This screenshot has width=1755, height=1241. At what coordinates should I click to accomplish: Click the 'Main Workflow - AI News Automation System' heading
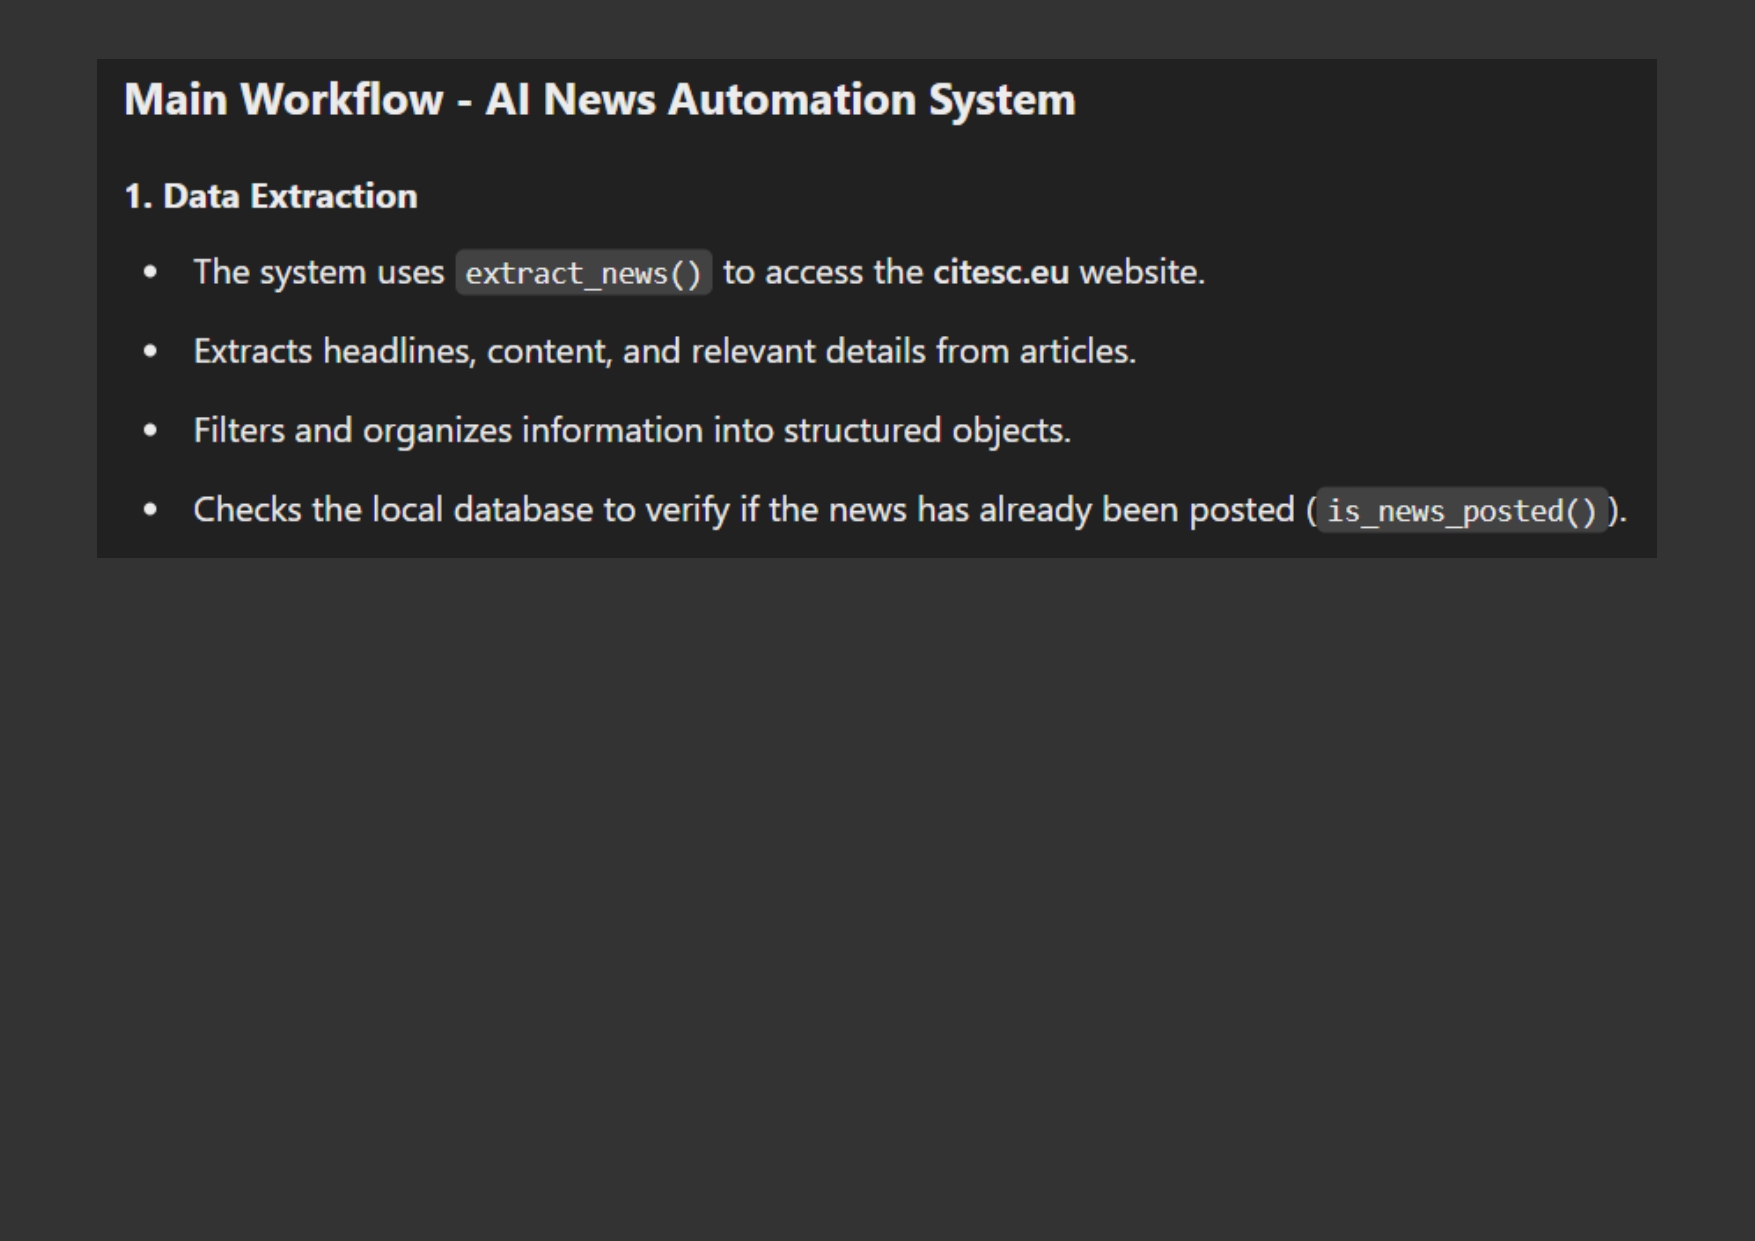(599, 100)
